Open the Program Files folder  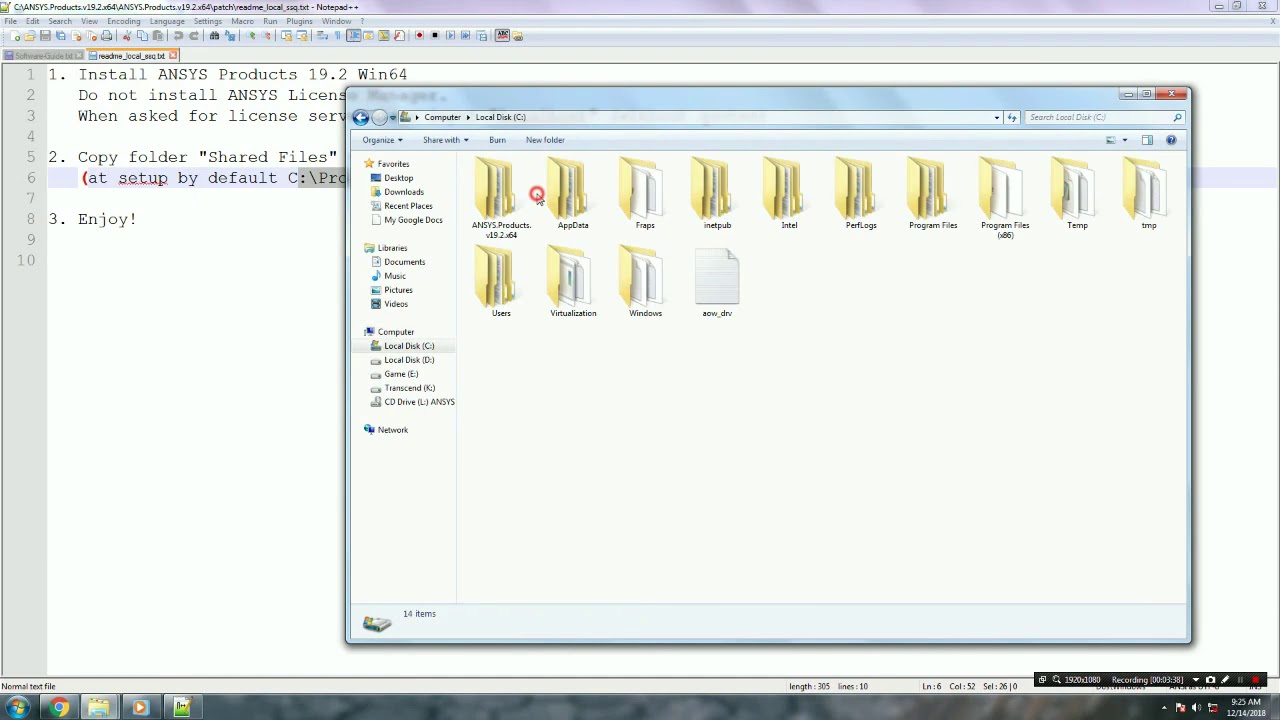pos(933,194)
